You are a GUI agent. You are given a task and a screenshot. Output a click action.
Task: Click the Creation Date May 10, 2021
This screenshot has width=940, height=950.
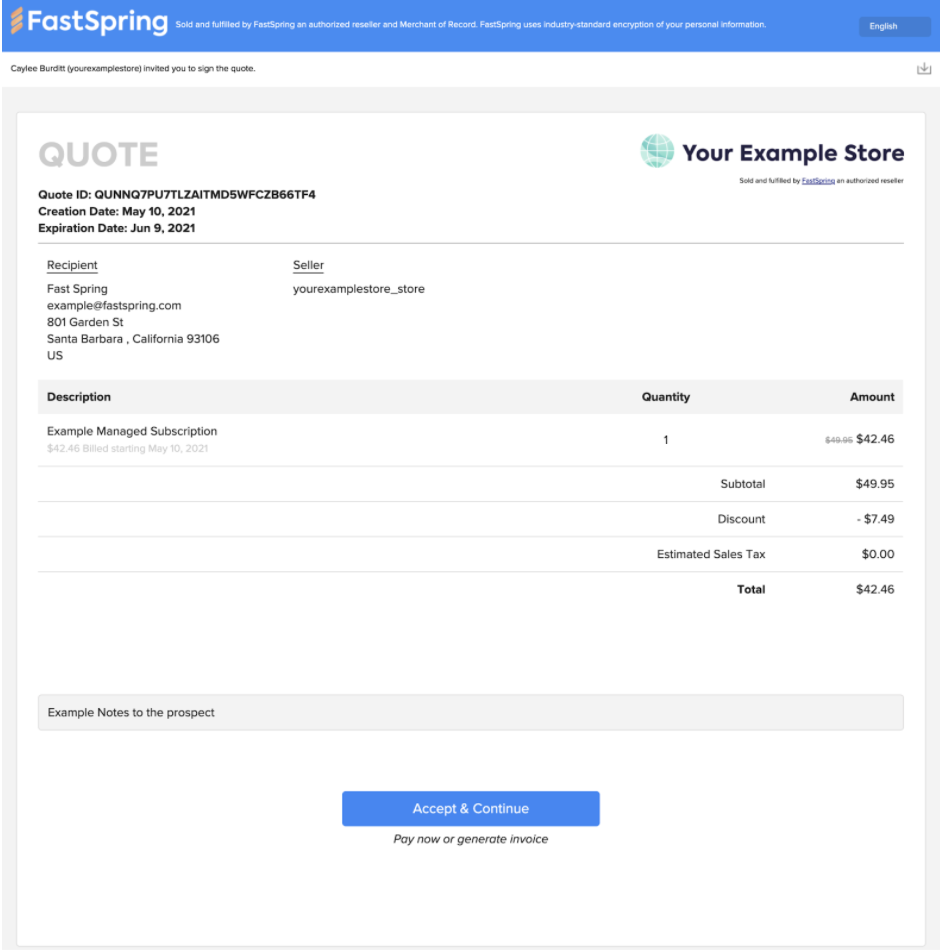tap(116, 211)
